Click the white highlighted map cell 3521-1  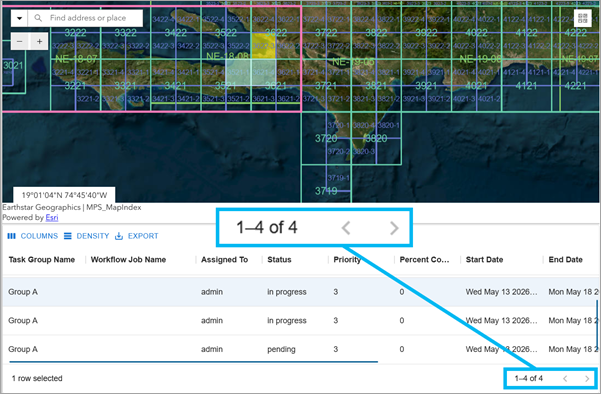[x=238, y=72]
